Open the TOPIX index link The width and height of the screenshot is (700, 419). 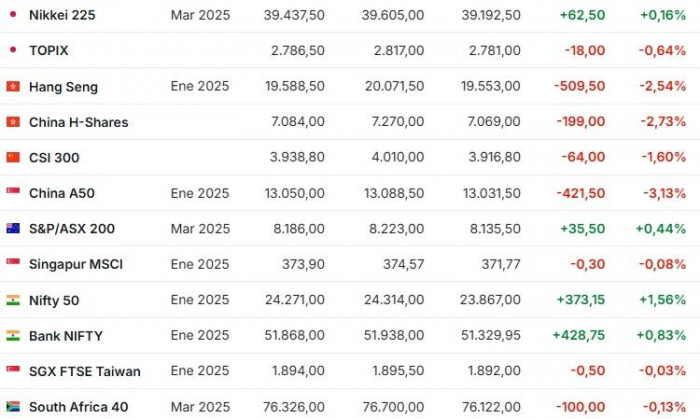[49, 50]
